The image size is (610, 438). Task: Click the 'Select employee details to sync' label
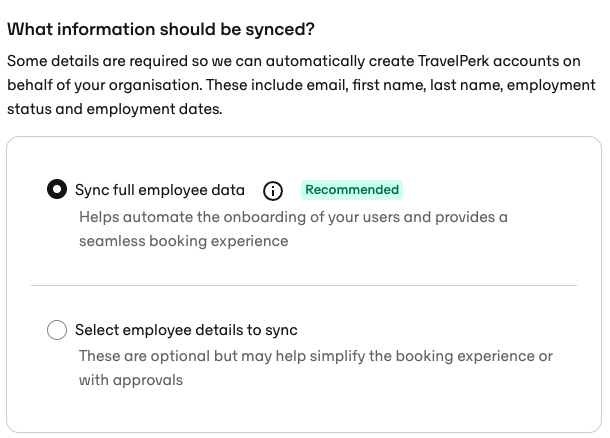(186, 330)
